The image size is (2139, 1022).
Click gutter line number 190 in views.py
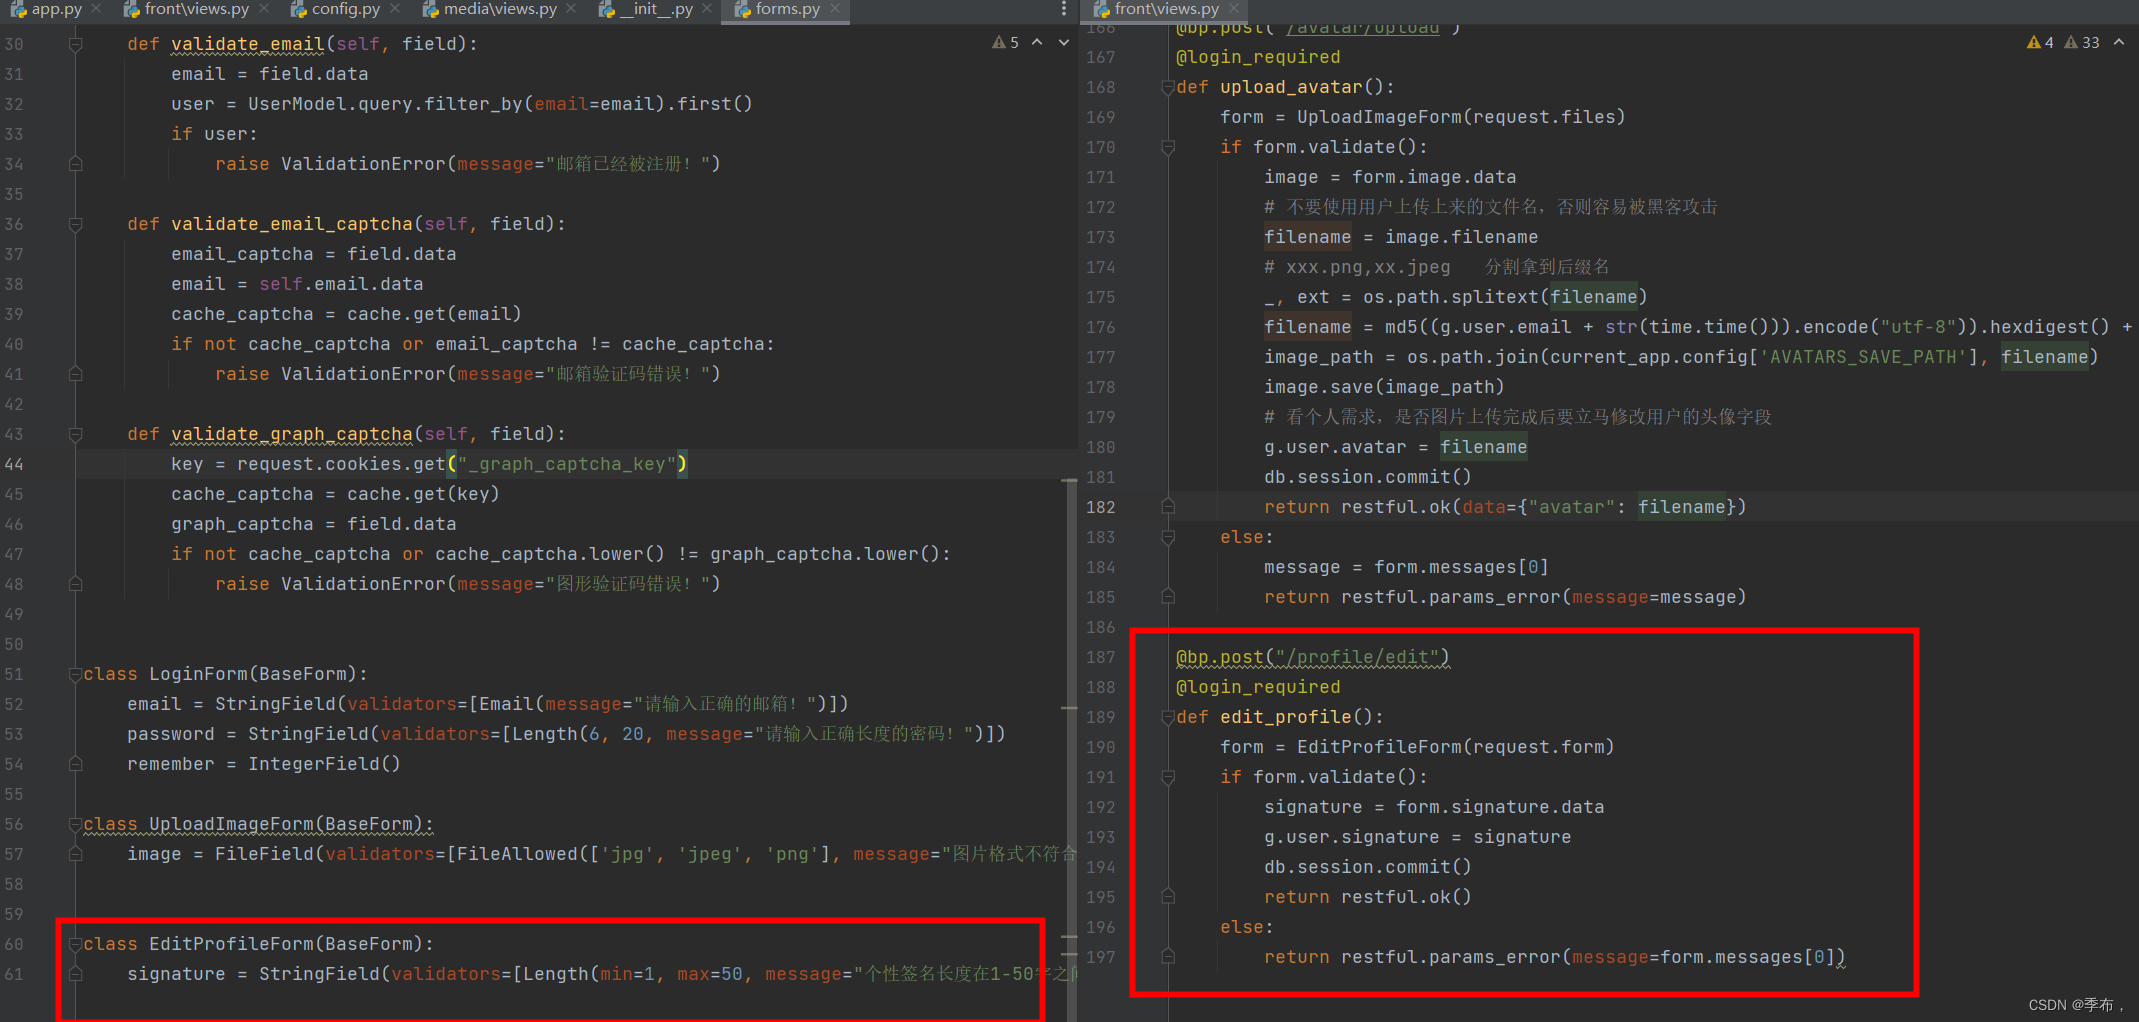(x=1100, y=747)
